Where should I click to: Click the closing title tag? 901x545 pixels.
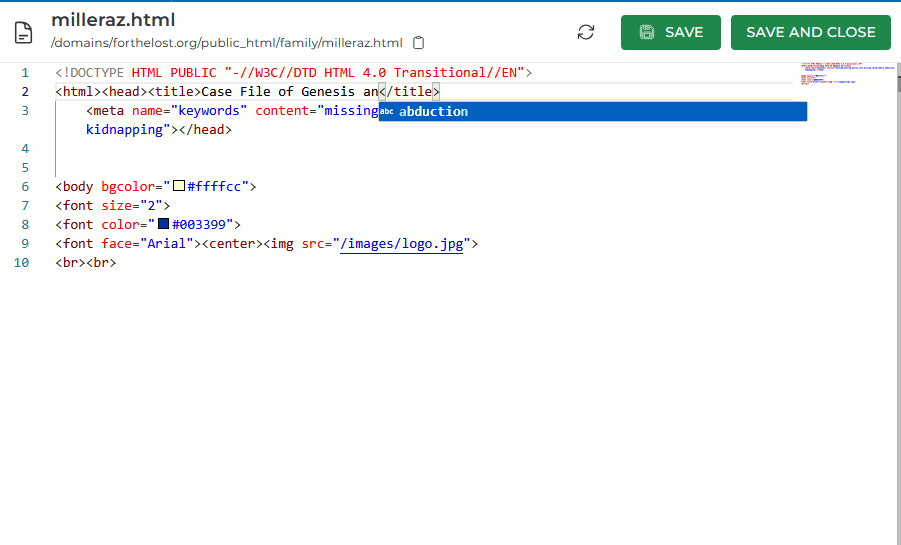pos(408,91)
